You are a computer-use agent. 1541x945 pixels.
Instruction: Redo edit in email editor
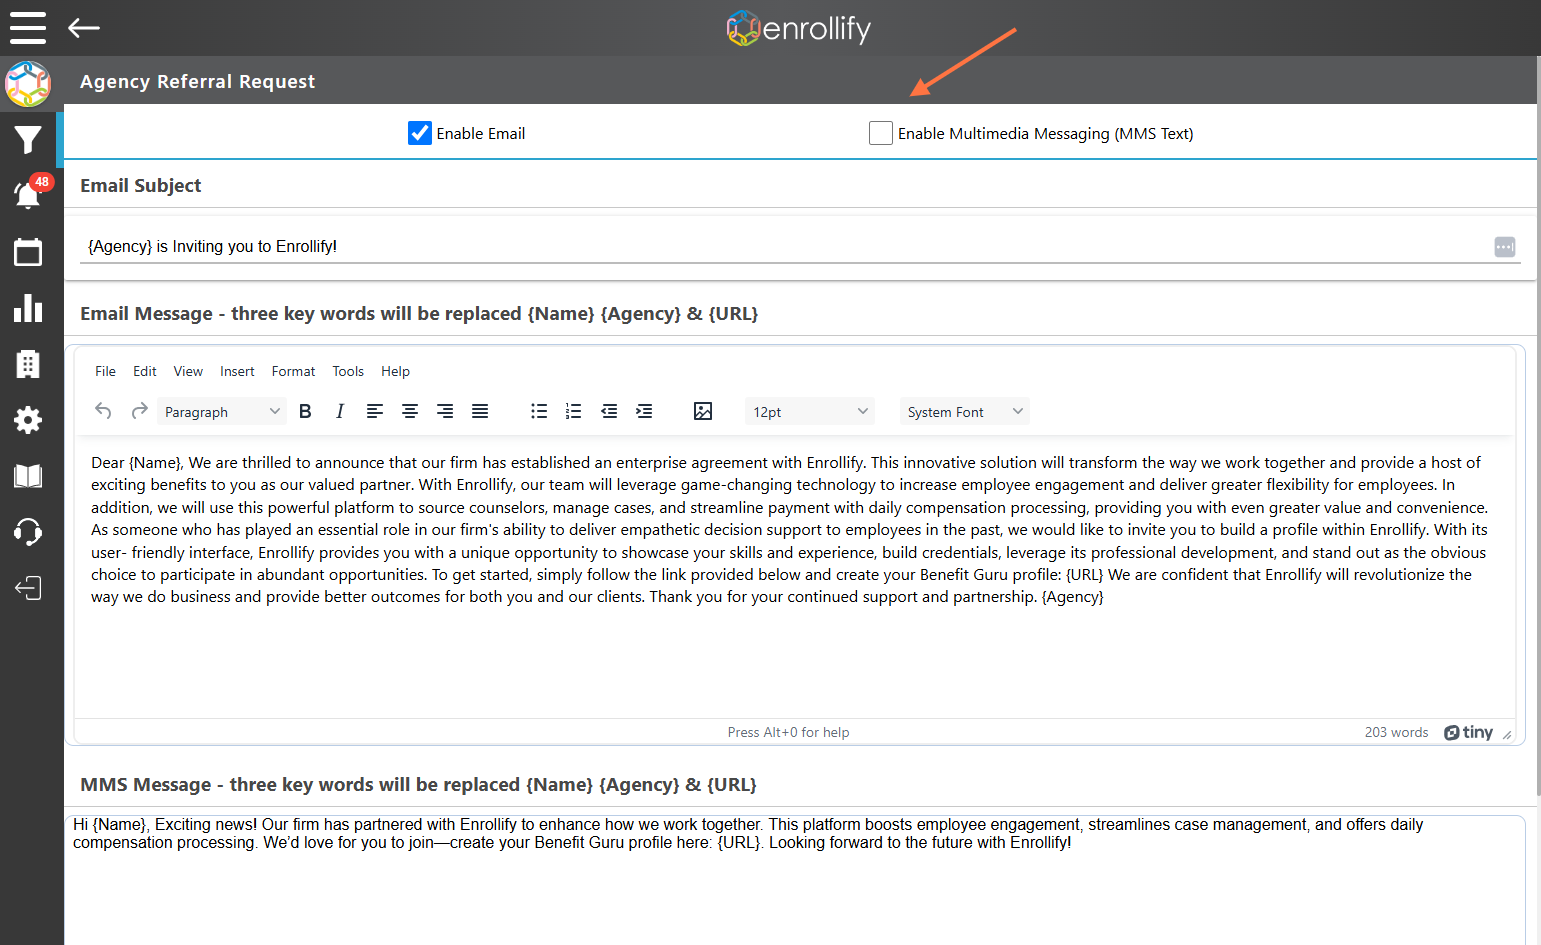(x=140, y=411)
